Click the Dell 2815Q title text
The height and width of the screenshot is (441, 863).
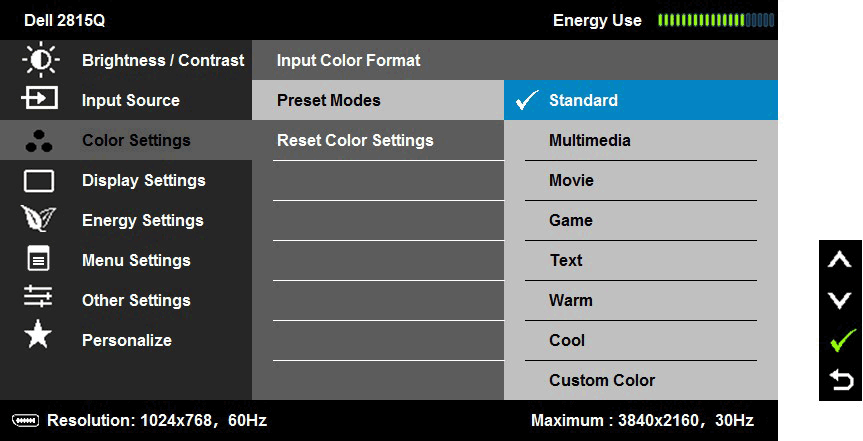(x=64, y=21)
